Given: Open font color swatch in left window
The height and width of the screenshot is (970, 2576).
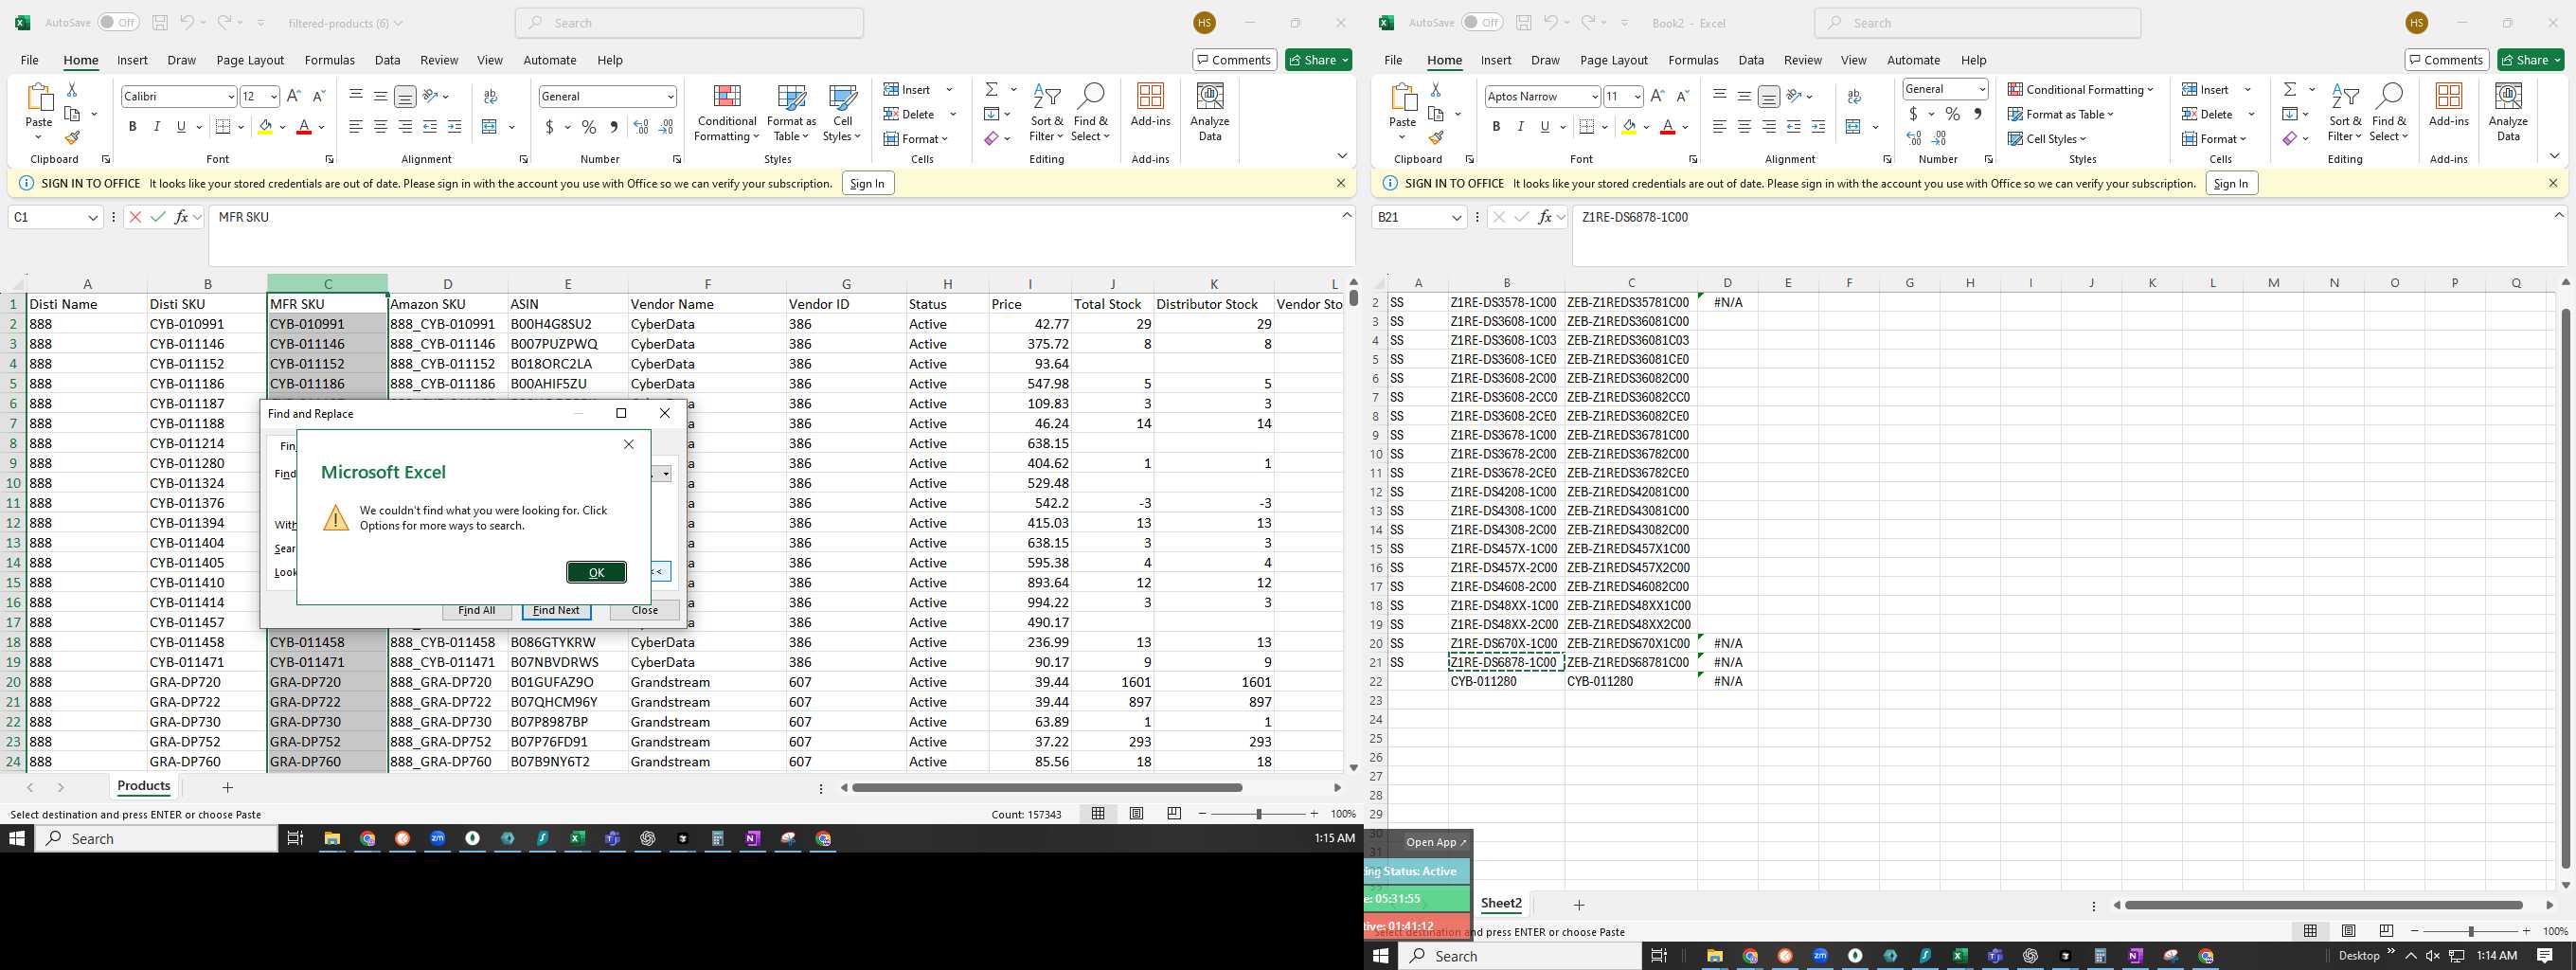Looking at the screenshot, I should click(x=304, y=127).
